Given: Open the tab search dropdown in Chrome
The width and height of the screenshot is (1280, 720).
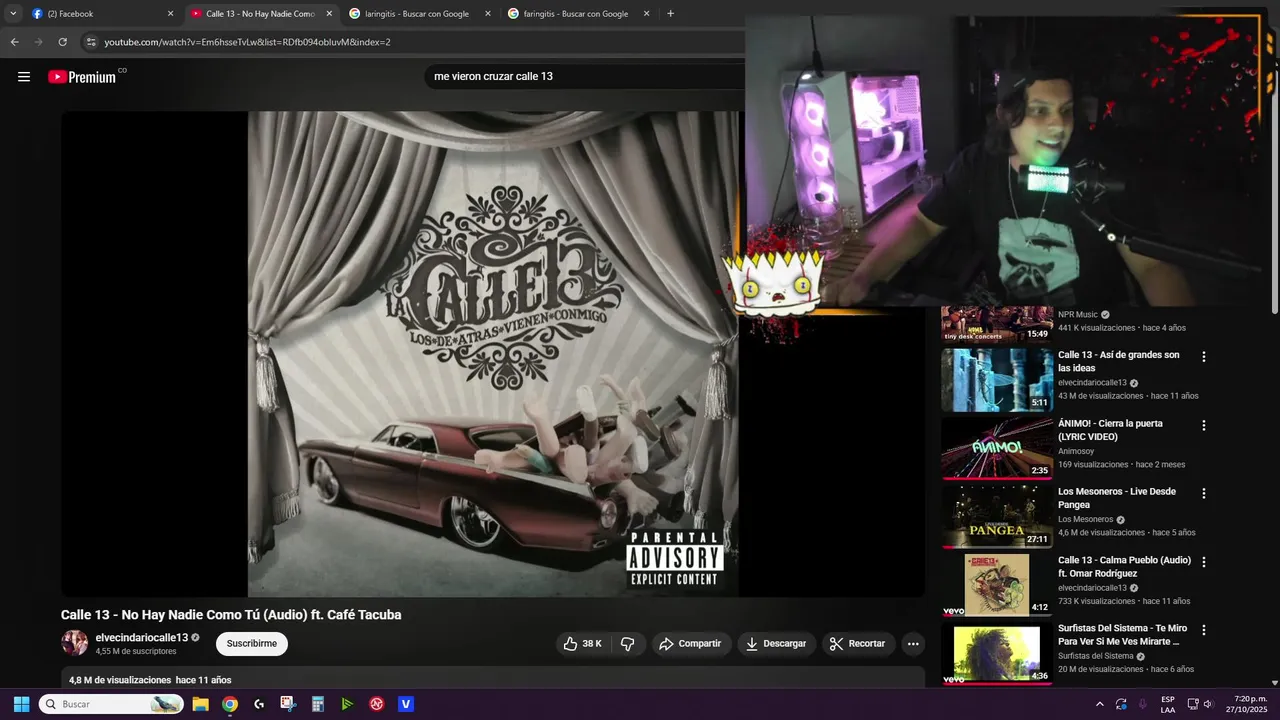Looking at the screenshot, I should click(13, 14).
